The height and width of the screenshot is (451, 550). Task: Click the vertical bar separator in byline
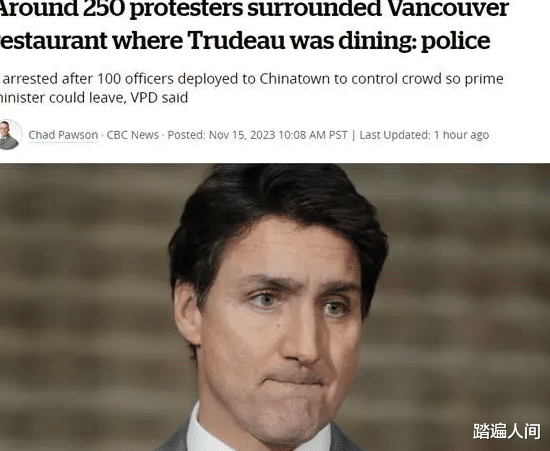[x=354, y=135]
